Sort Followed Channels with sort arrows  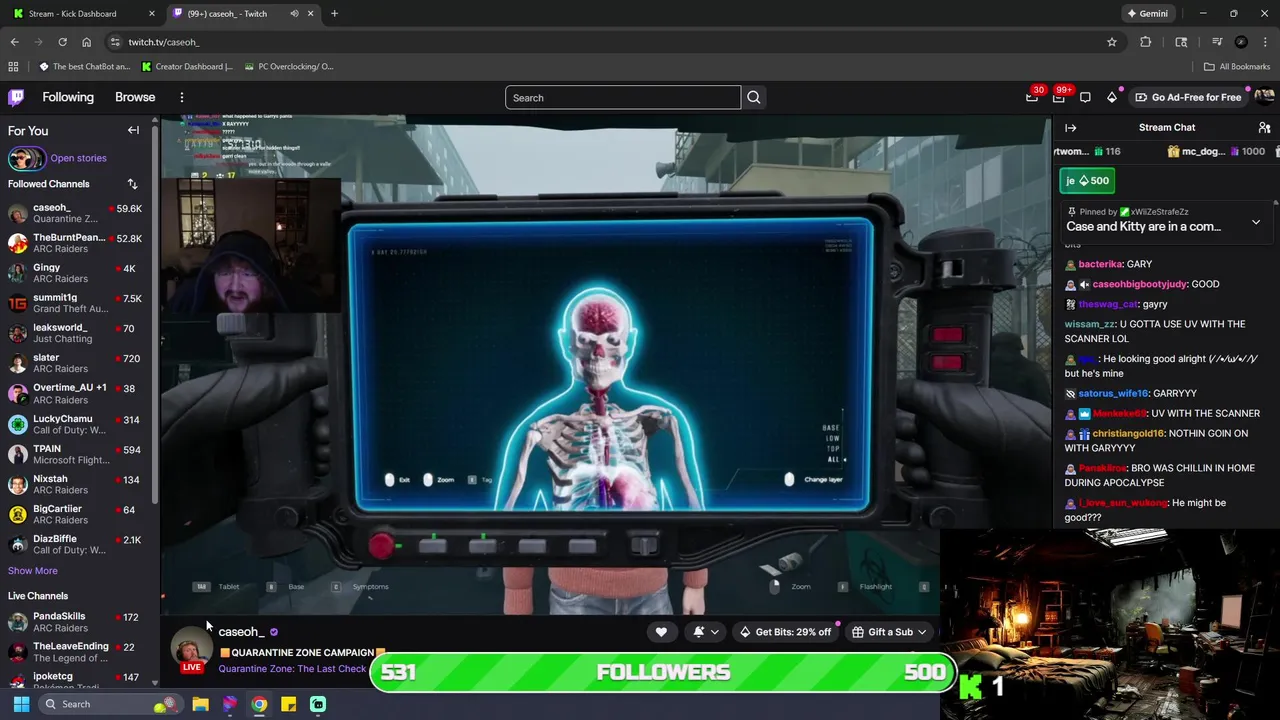(132, 184)
